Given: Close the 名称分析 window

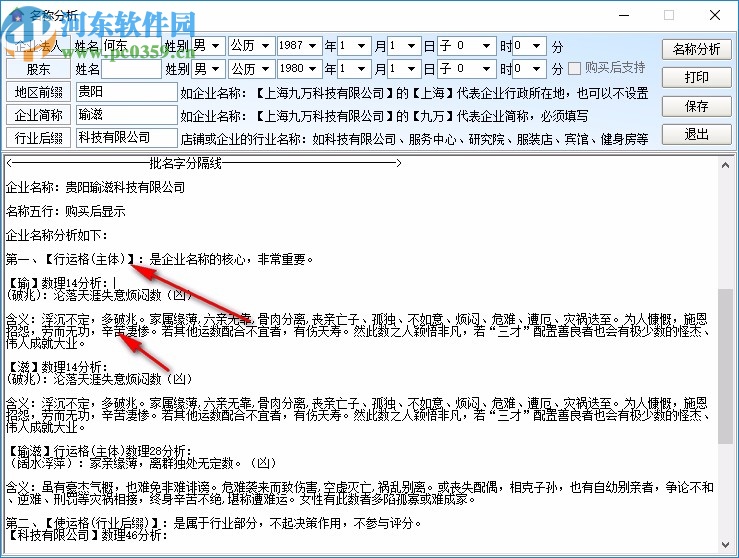Looking at the screenshot, I should [714, 16].
